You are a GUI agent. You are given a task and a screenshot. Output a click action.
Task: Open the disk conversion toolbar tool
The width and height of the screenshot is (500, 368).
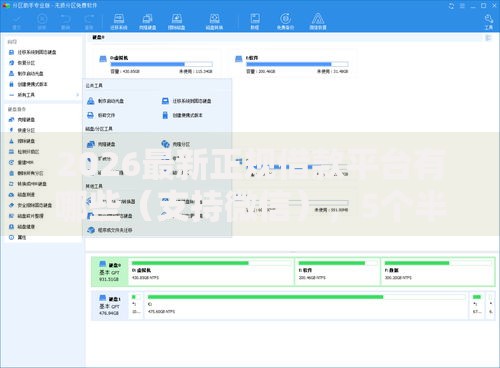click(x=214, y=22)
